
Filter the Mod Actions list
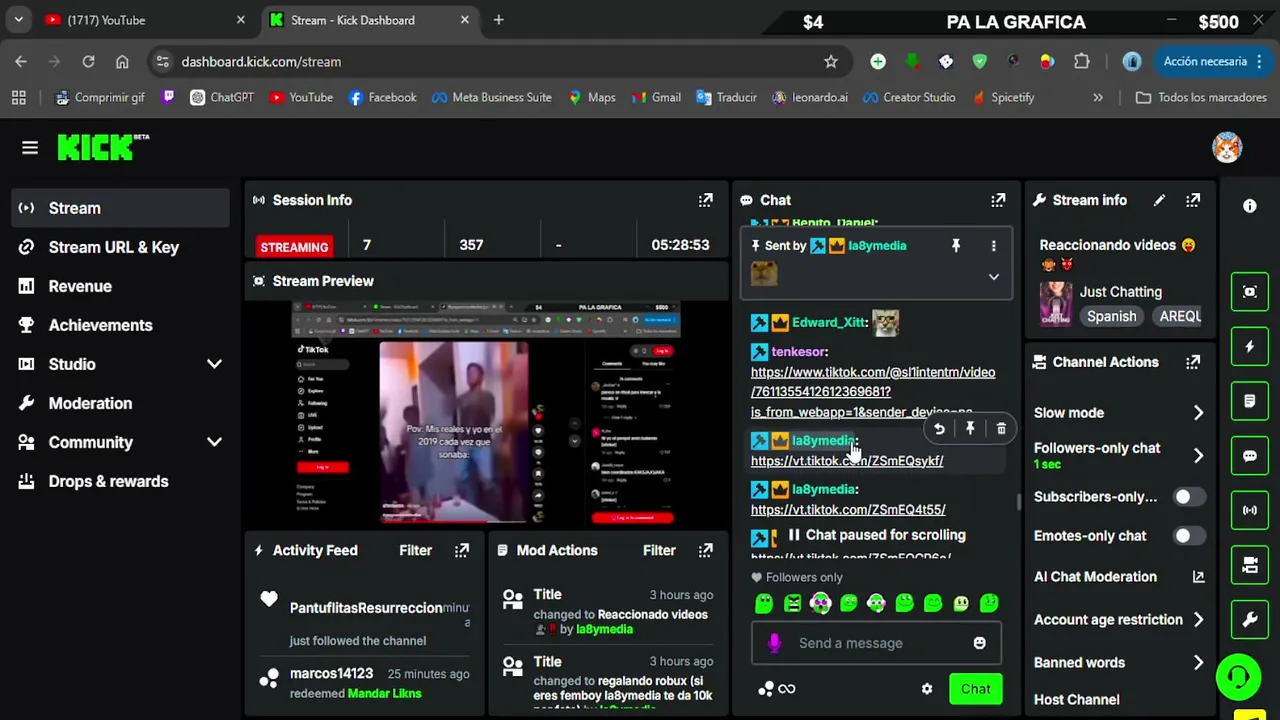tap(659, 550)
